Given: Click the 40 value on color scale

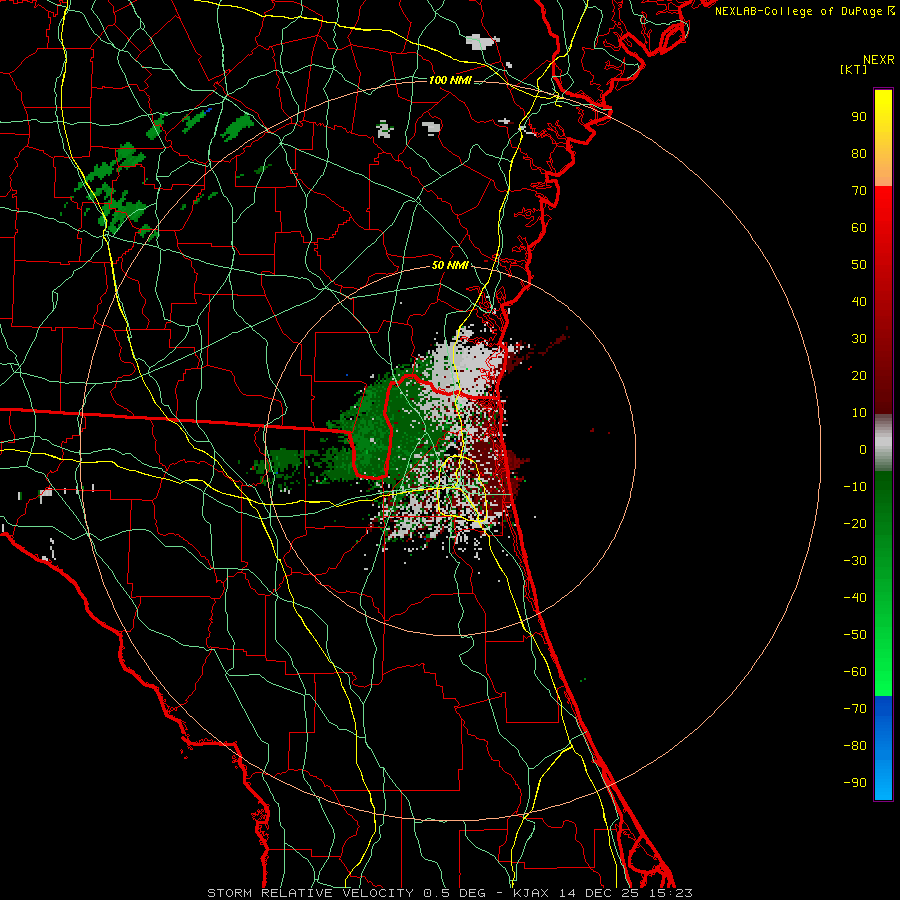Looking at the screenshot, I should click(859, 301).
